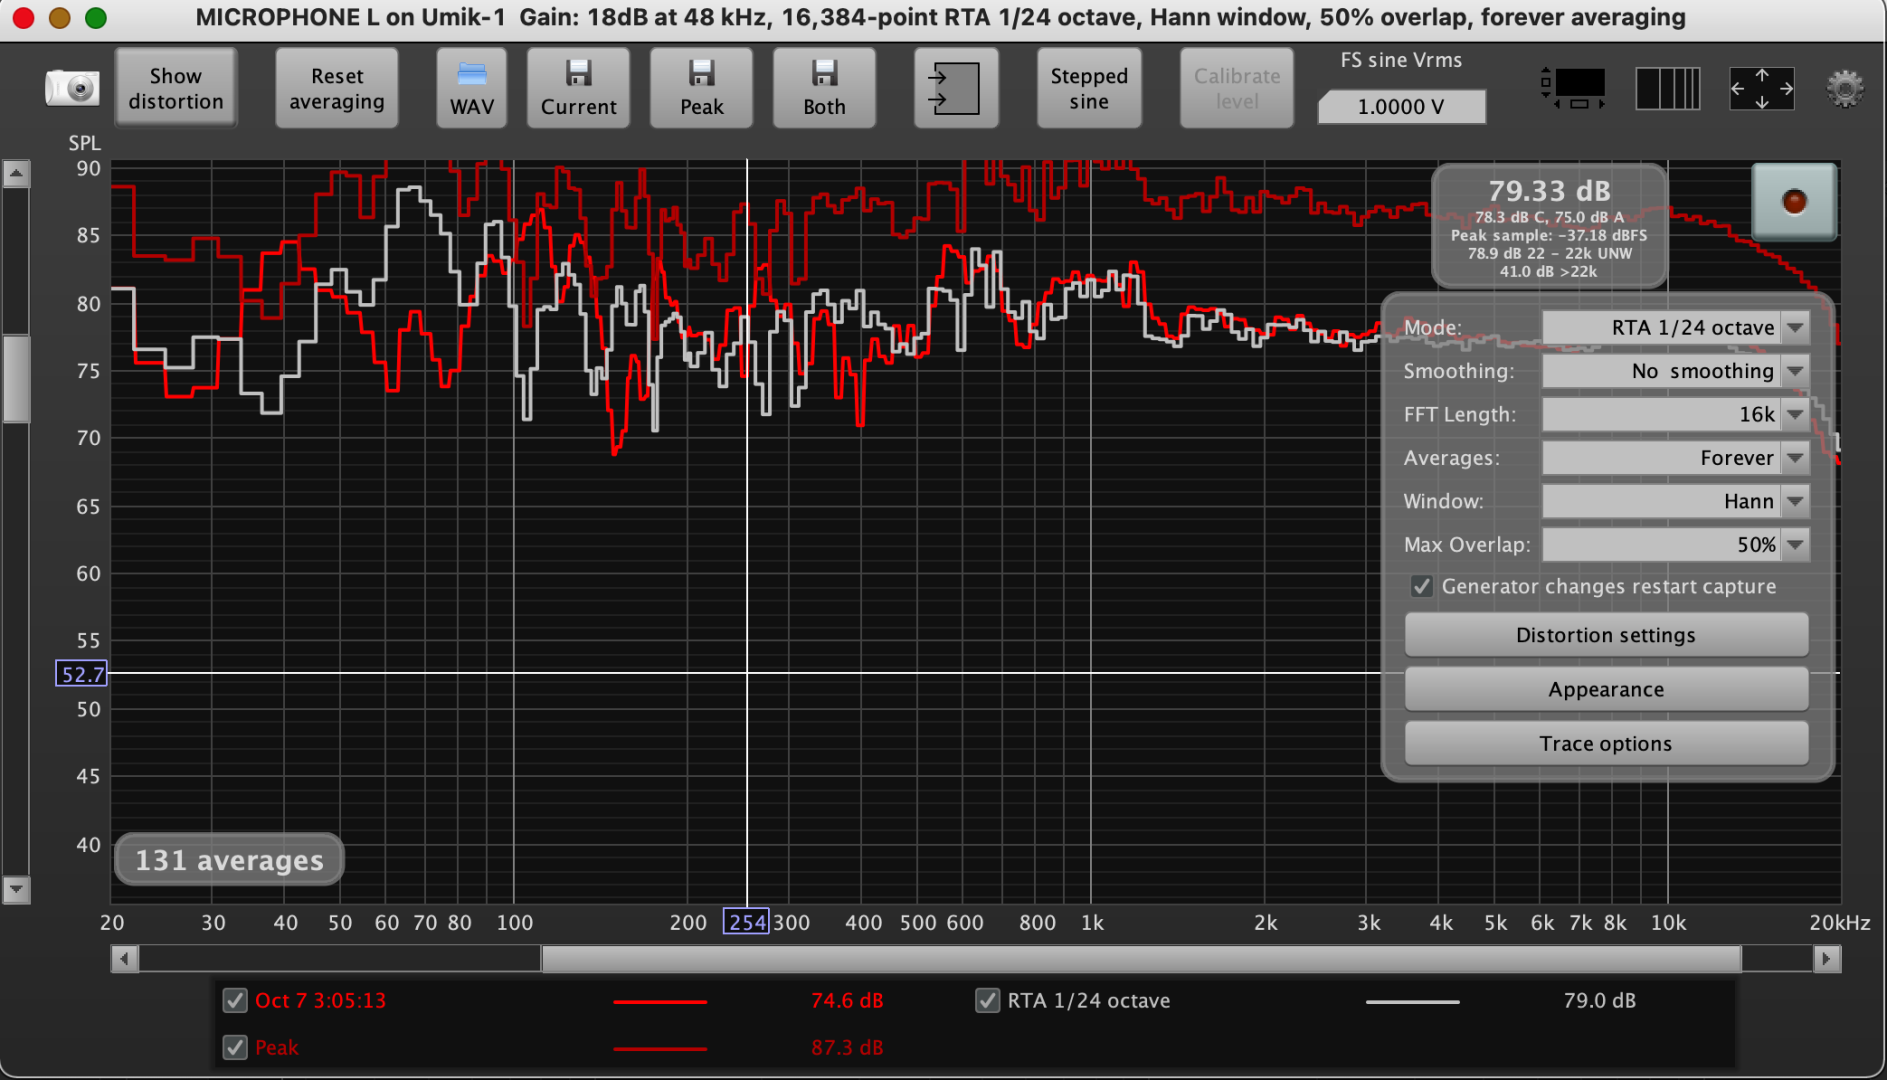Image resolution: width=1887 pixels, height=1080 pixels.
Task: Save the Current trace
Action: (x=578, y=88)
